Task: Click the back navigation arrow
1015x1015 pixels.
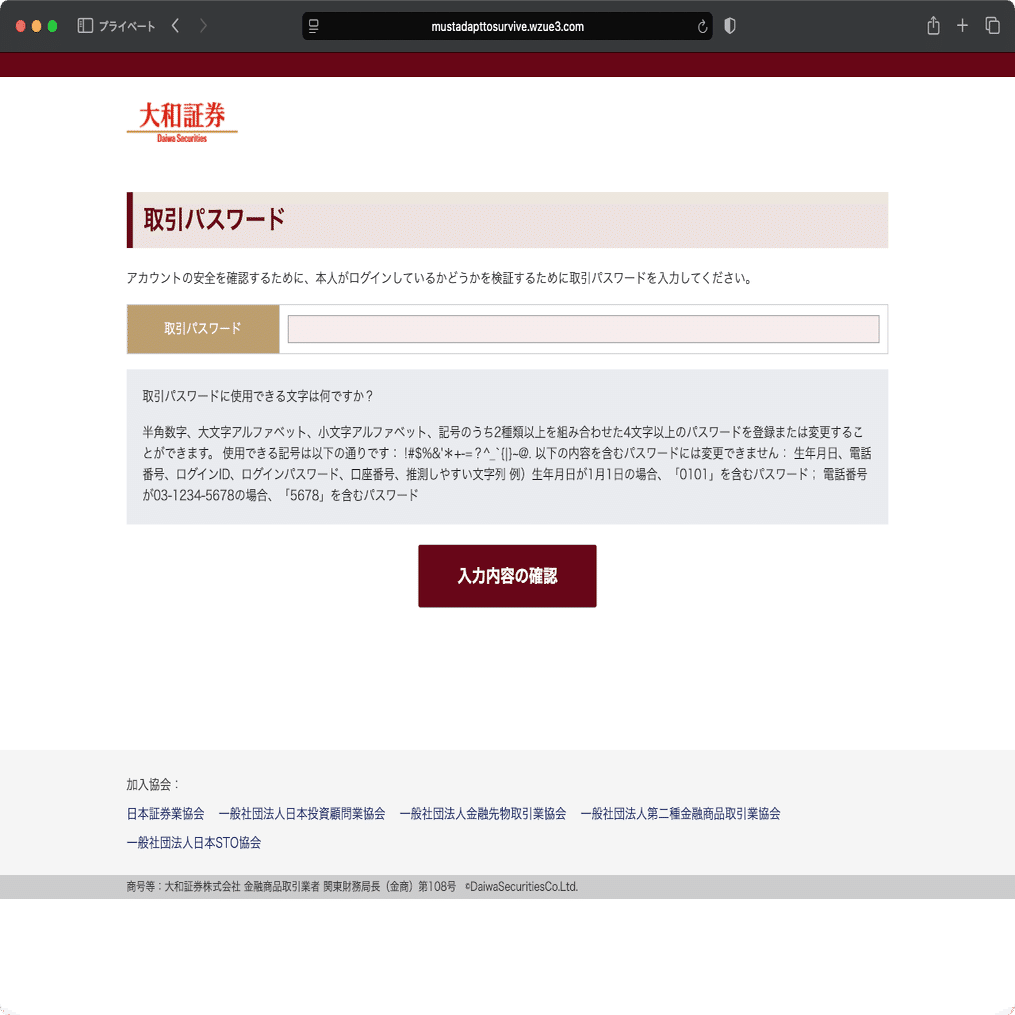Action: tap(174, 25)
